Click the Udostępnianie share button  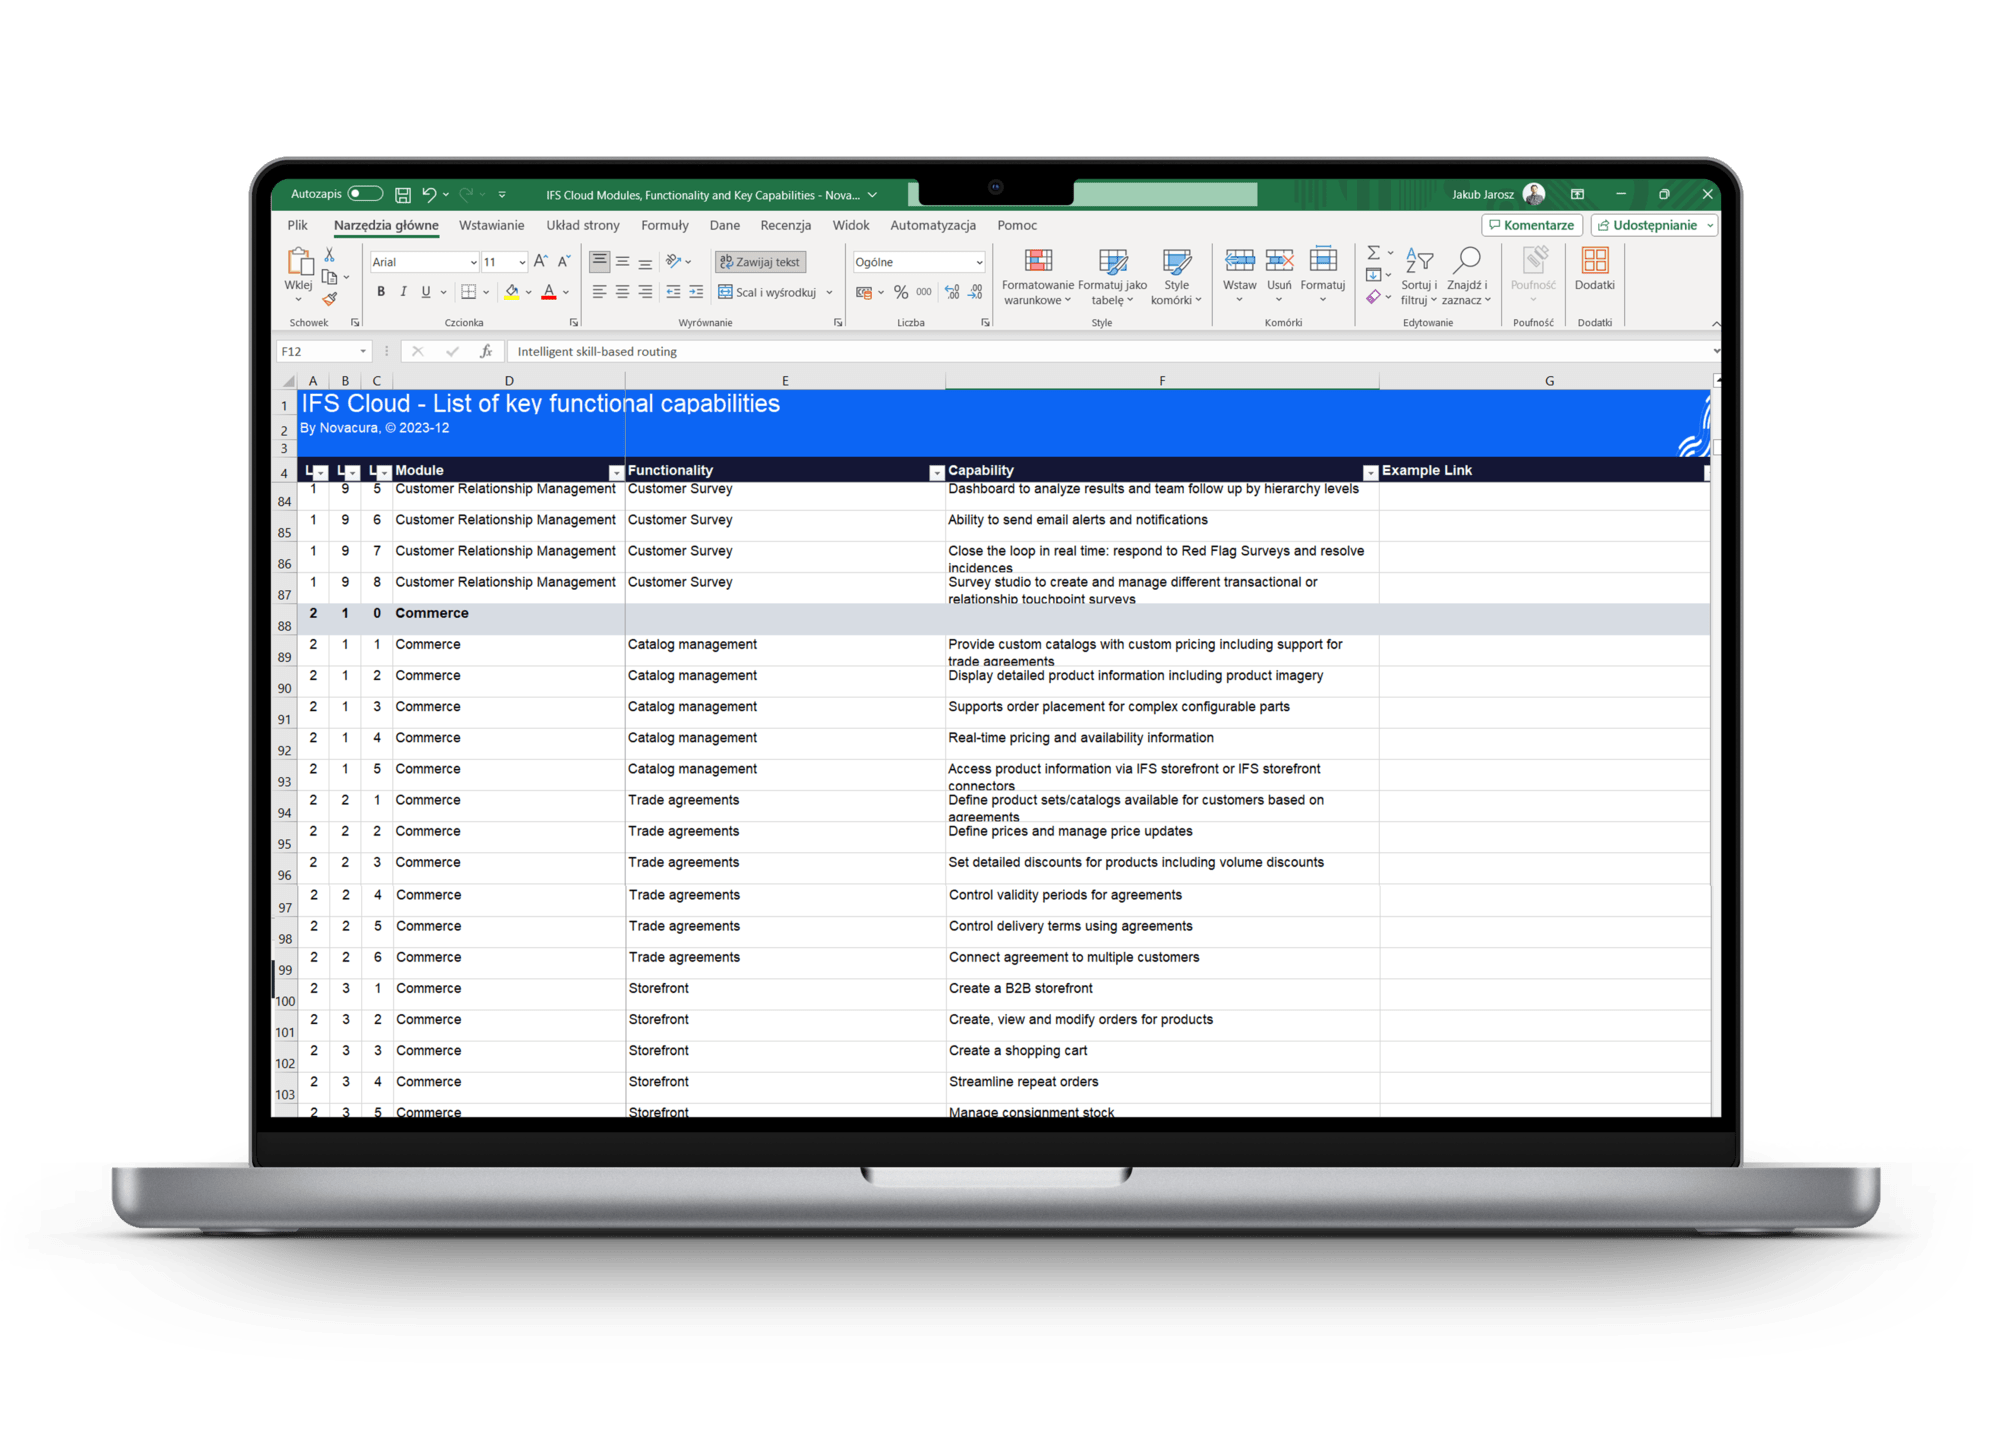1654,225
